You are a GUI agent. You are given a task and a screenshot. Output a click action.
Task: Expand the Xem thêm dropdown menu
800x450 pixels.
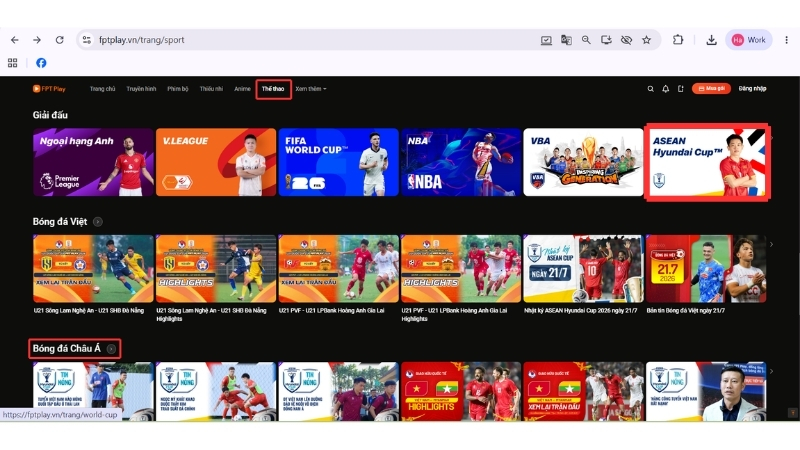311,89
